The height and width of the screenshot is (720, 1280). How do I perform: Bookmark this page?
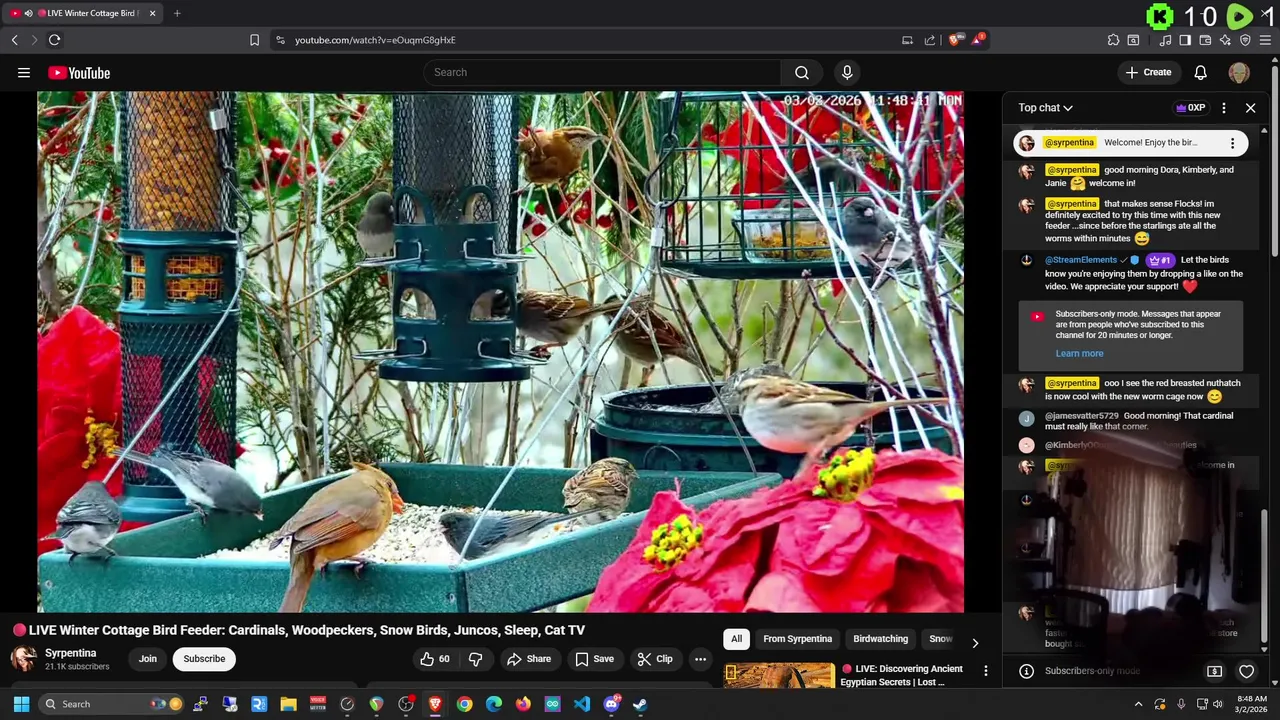tap(254, 40)
